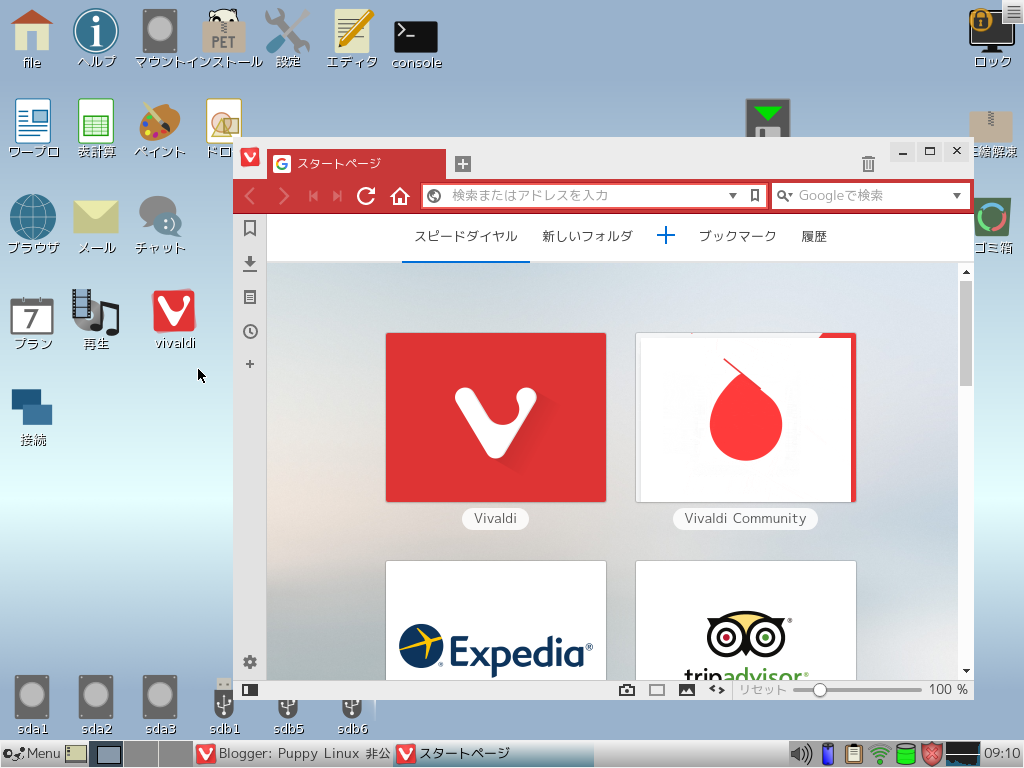The image size is (1024, 768).
Task: Click the Vivaldi Community label
Action: 745,519
